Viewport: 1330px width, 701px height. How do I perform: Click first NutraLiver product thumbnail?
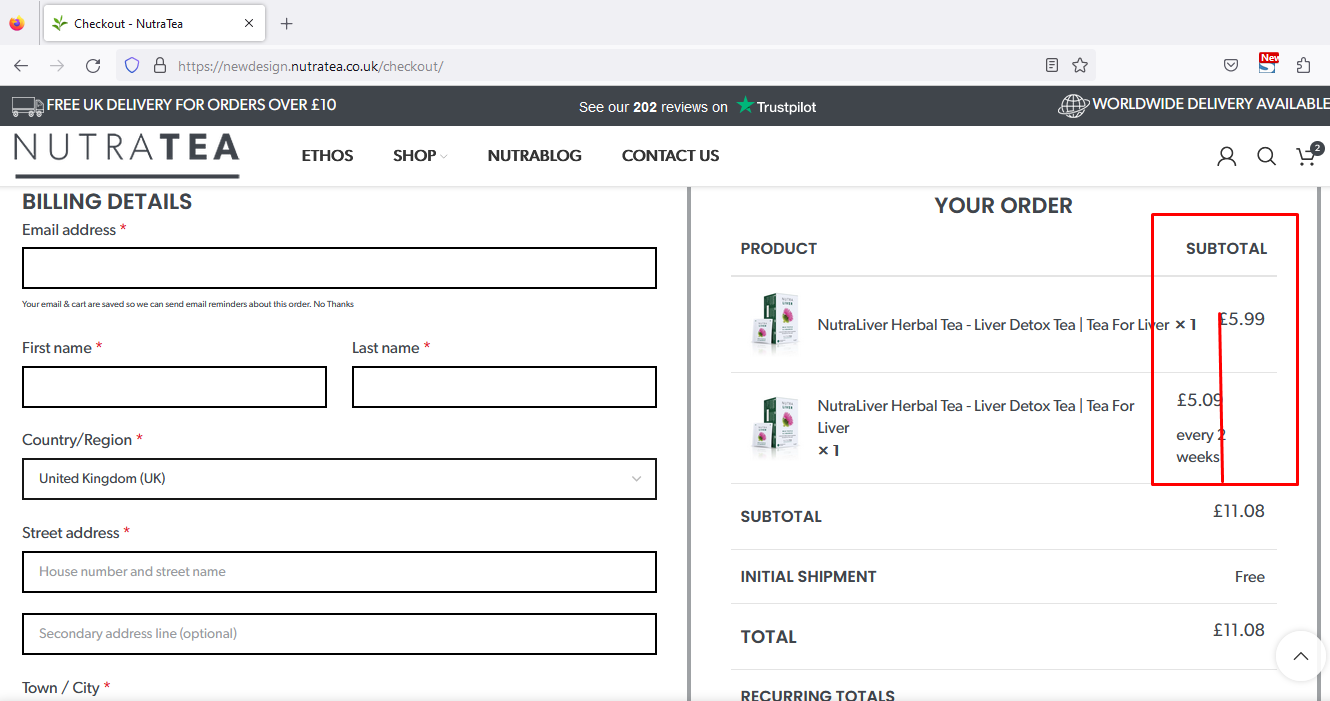pyautogui.click(x=775, y=324)
